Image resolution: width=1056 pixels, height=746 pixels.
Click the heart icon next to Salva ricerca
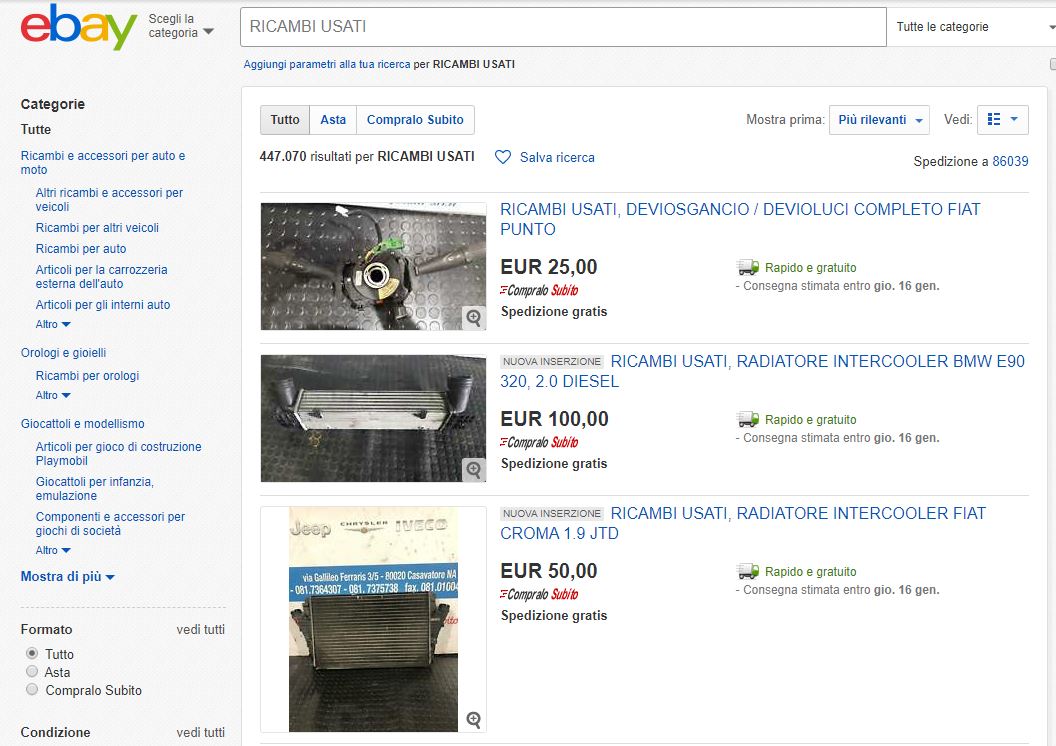click(502, 157)
